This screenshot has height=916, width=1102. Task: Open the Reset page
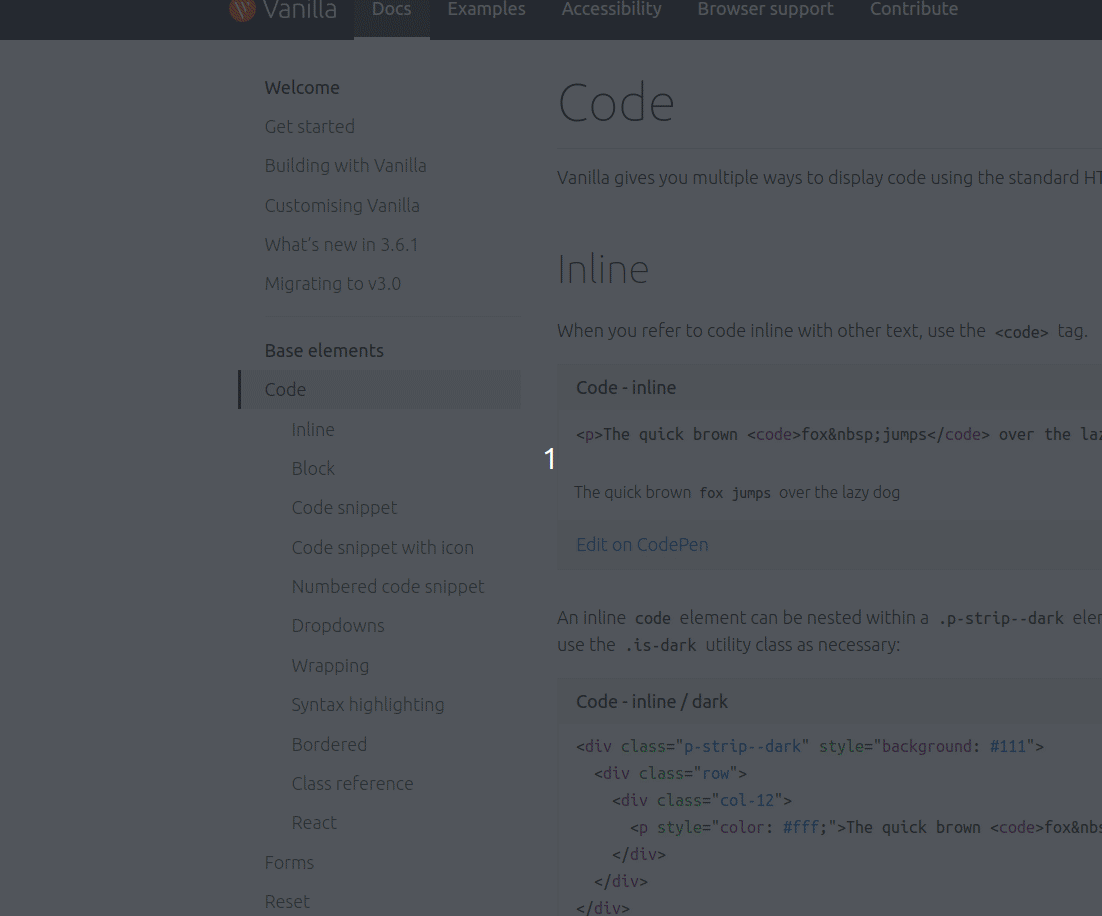pyautogui.click(x=287, y=901)
